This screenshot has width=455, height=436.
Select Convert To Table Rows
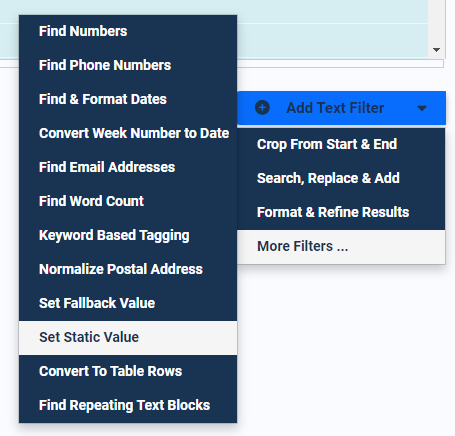tap(128, 371)
